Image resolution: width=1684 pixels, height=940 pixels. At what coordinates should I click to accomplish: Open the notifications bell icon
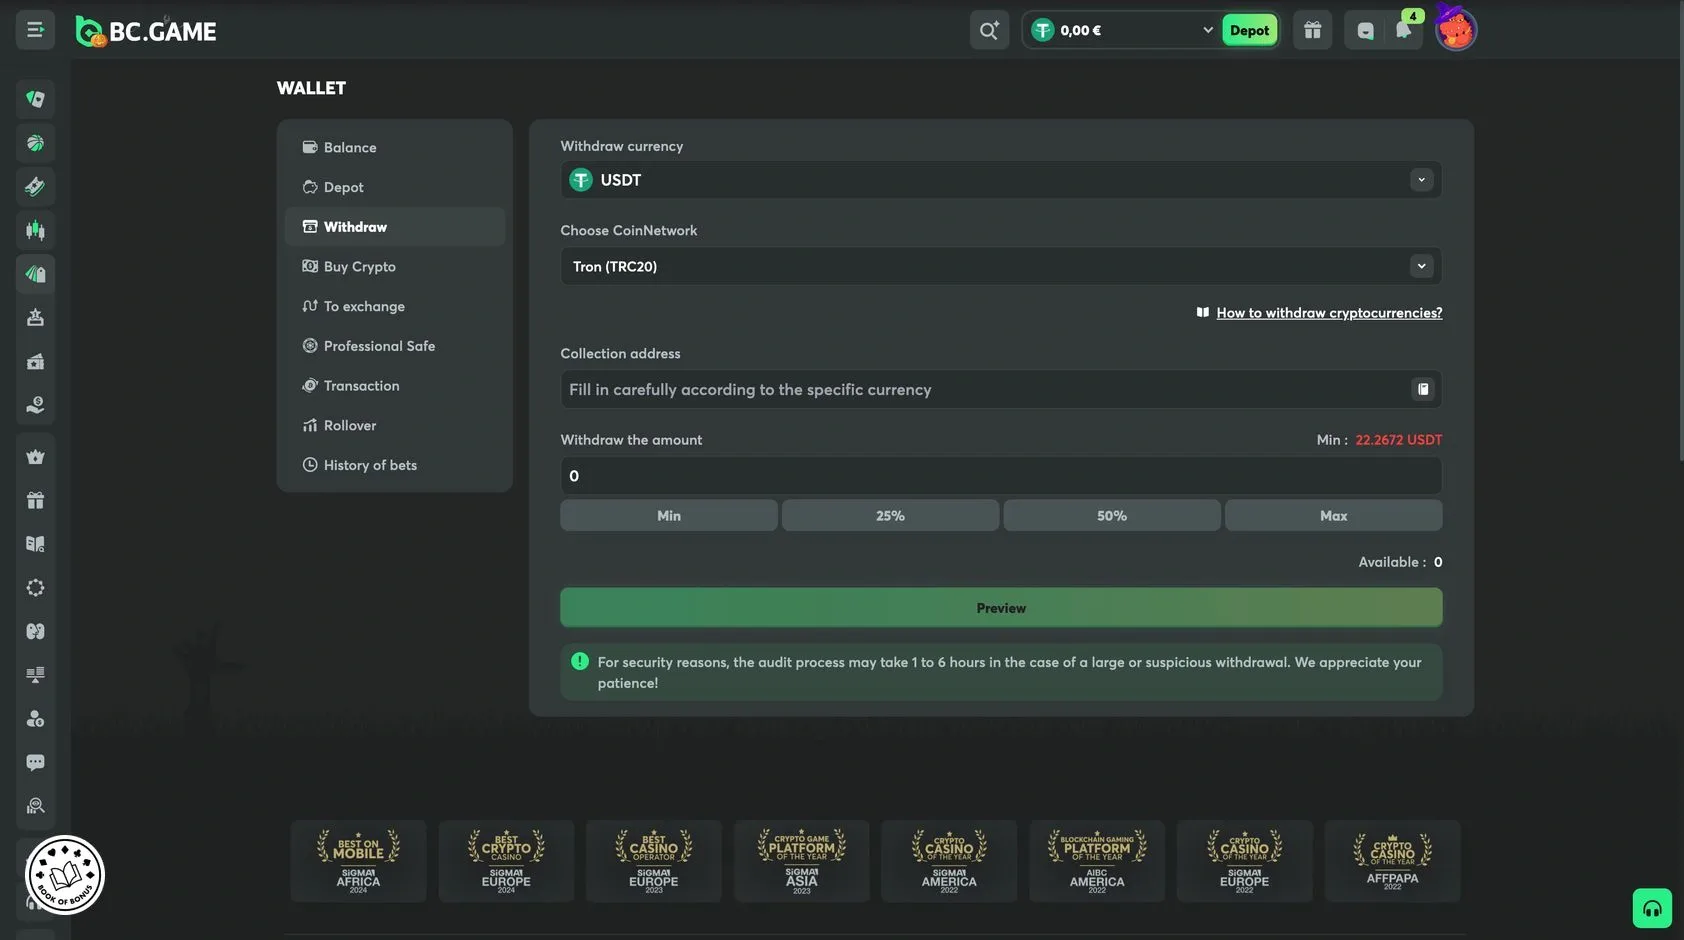tap(1403, 30)
